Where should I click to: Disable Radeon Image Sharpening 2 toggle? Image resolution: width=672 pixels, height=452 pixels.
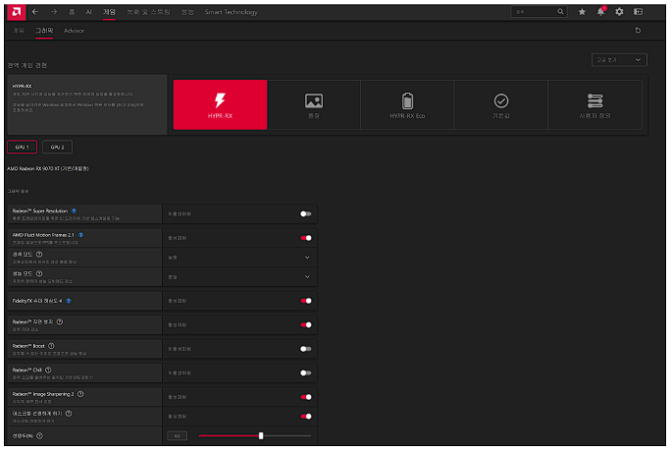306,397
